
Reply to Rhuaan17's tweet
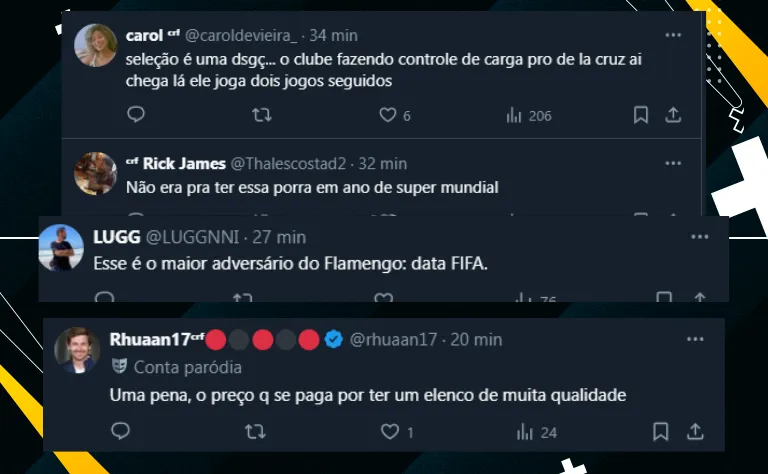click(x=120, y=431)
